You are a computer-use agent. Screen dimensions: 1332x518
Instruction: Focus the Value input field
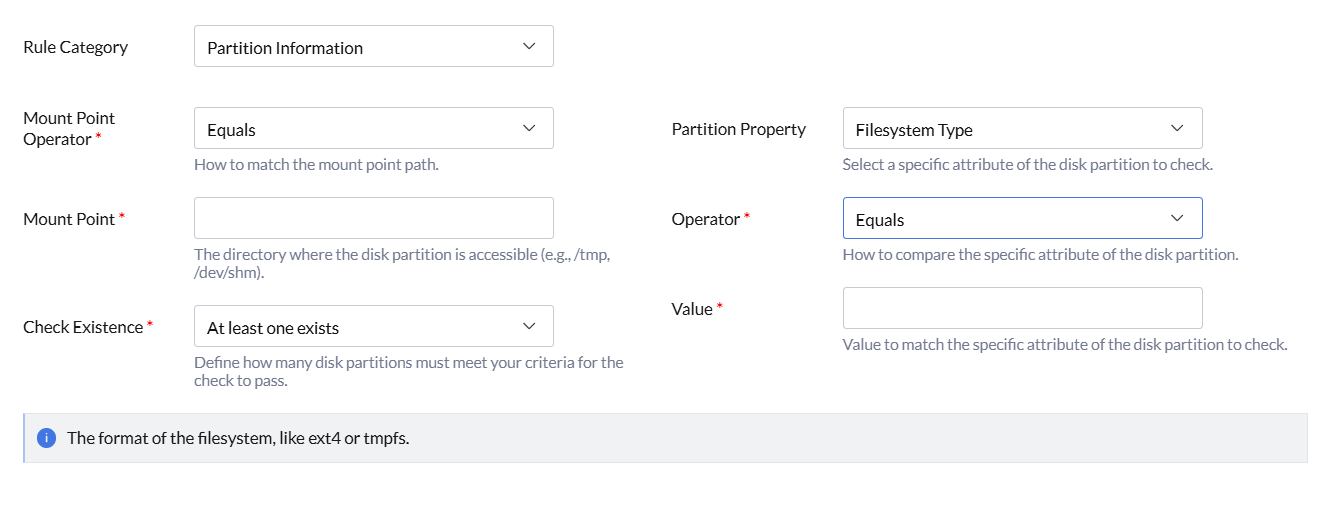[1022, 308]
